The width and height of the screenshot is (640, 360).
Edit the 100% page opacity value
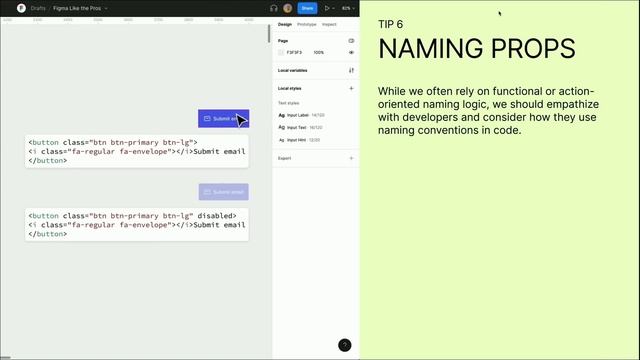coord(318,53)
